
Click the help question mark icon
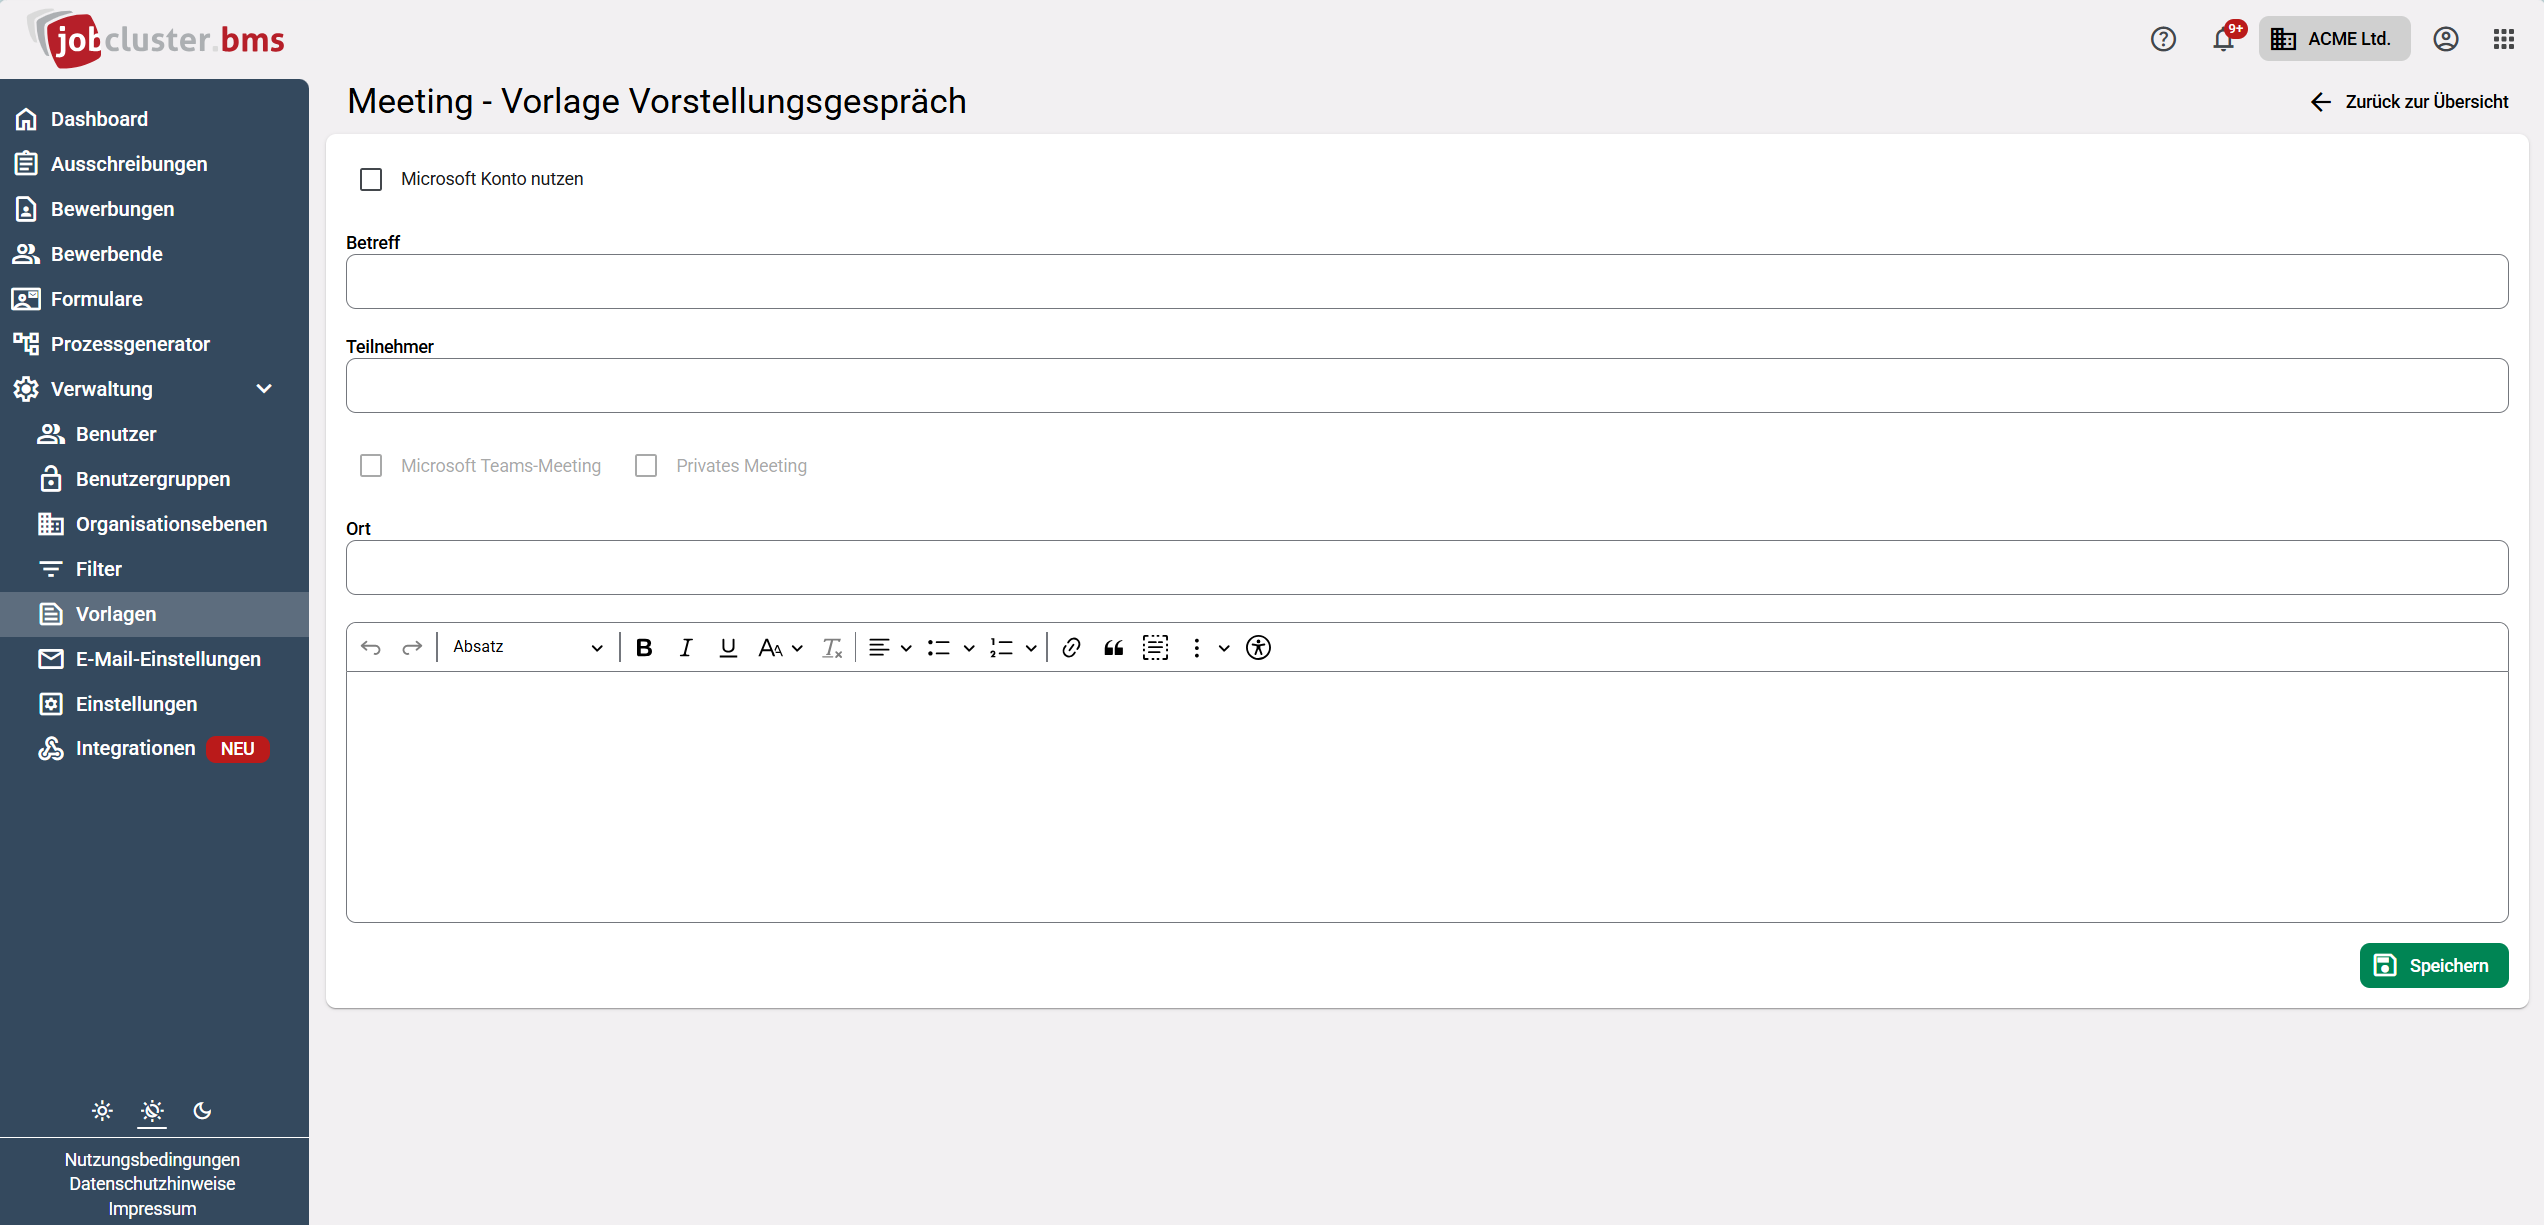coord(2163,39)
